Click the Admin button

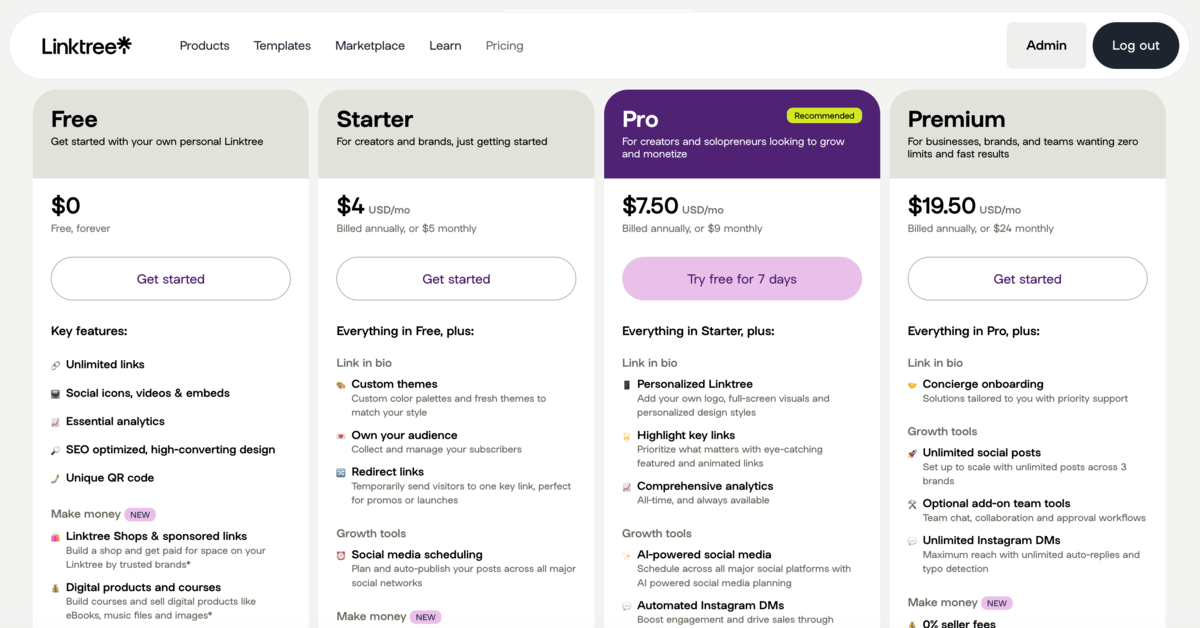click(x=1046, y=45)
